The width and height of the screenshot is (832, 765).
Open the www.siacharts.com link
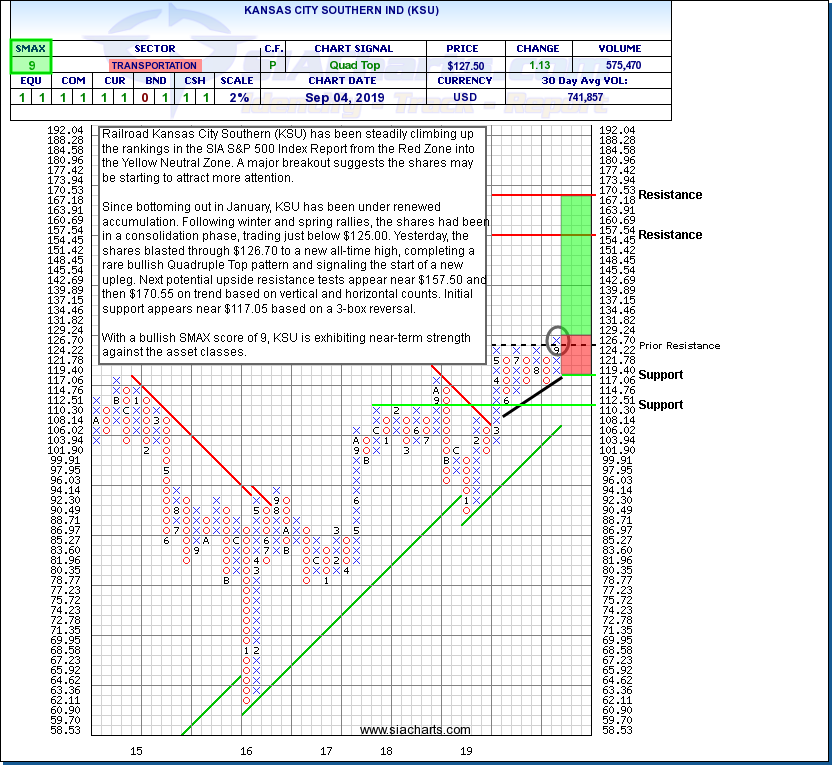click(x=414, y=731)
